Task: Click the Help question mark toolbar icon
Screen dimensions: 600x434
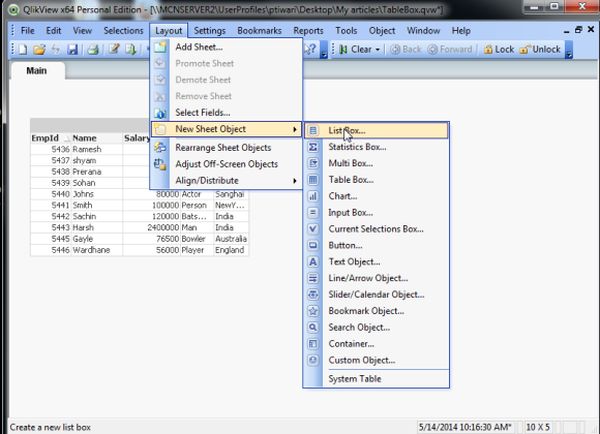Action: coord(311,49)
